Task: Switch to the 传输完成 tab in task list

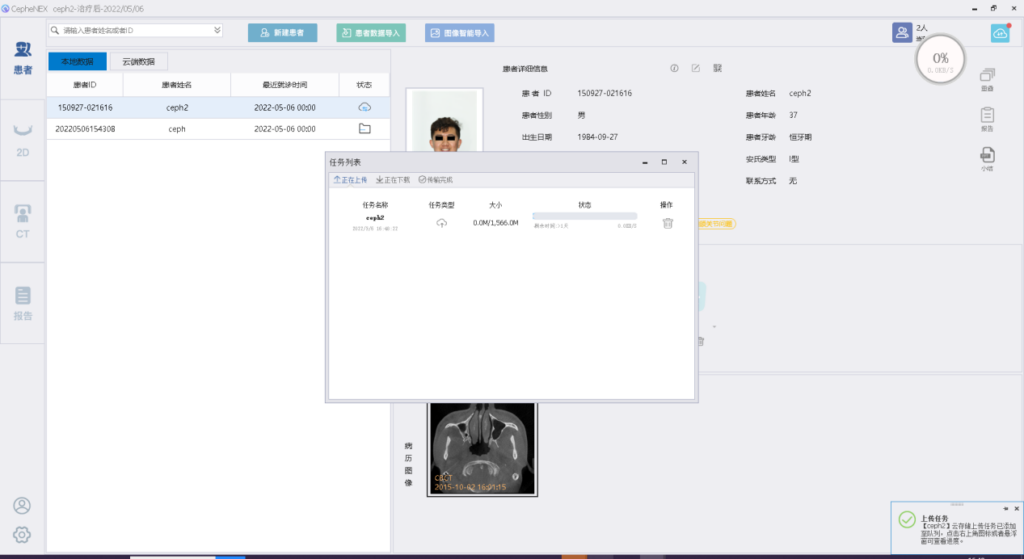Action: 436,180
